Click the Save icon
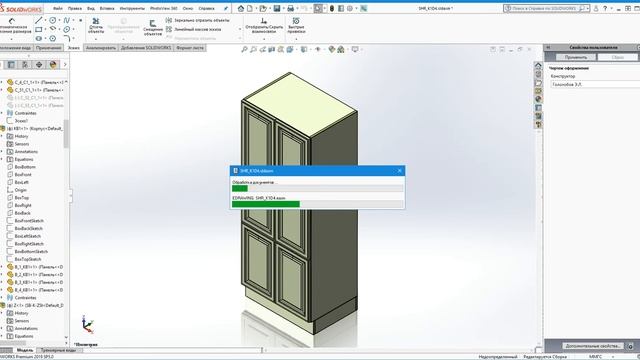The image size is (640, 360). coord(277,8)
